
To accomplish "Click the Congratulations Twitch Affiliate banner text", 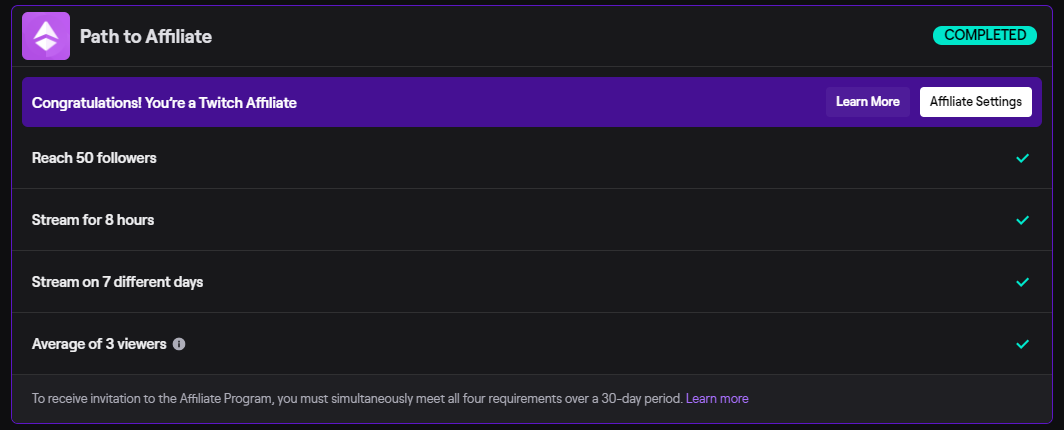I will 164,103.
